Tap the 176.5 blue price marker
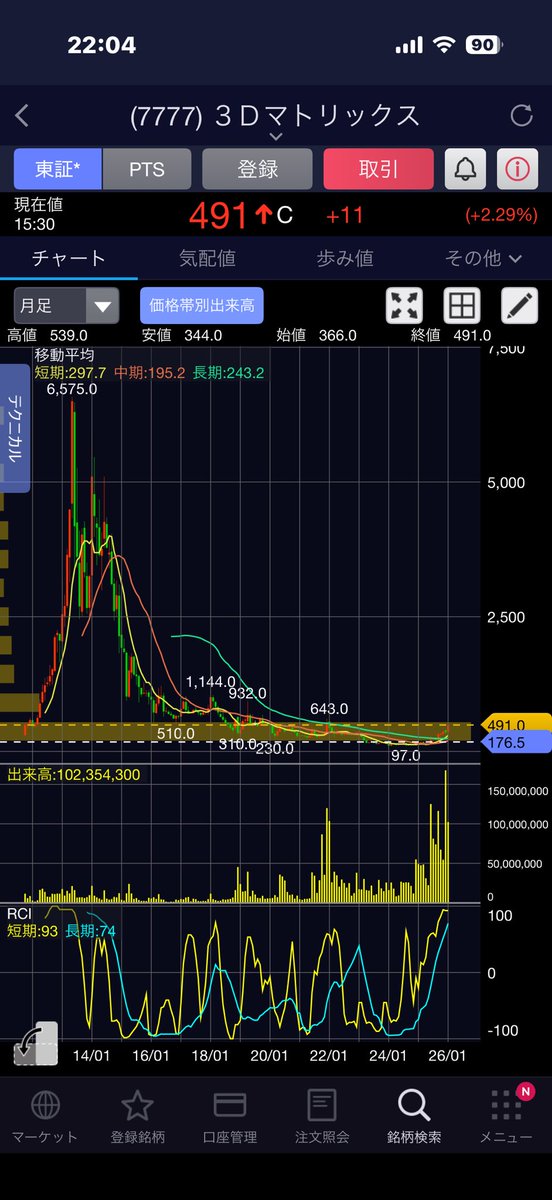This screenshot has width=552, height=1200. 516,743
